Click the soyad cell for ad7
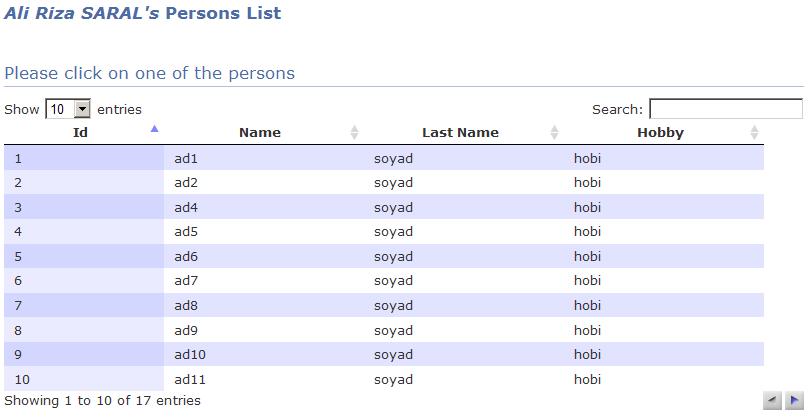This screenshot has width=812, height=418. click(x=393, y=281)
